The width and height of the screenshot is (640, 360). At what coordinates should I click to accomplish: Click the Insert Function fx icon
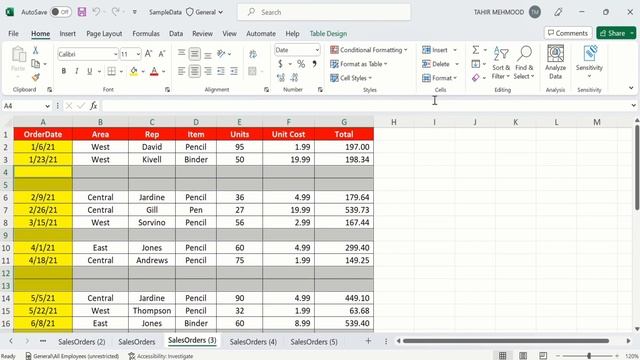[93, 106]
